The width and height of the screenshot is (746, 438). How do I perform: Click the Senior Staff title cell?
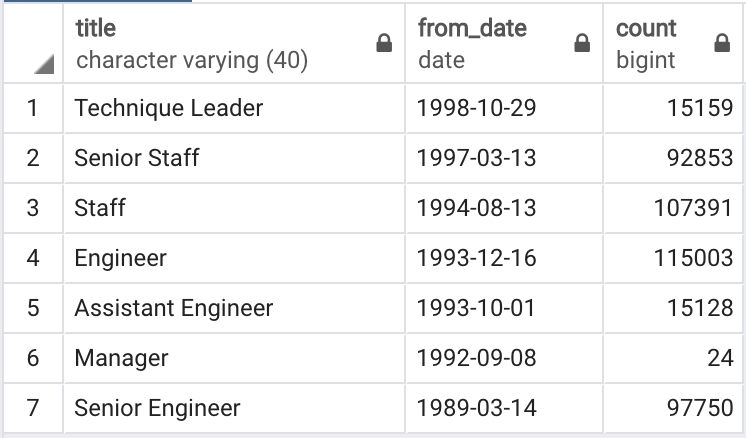136,158
